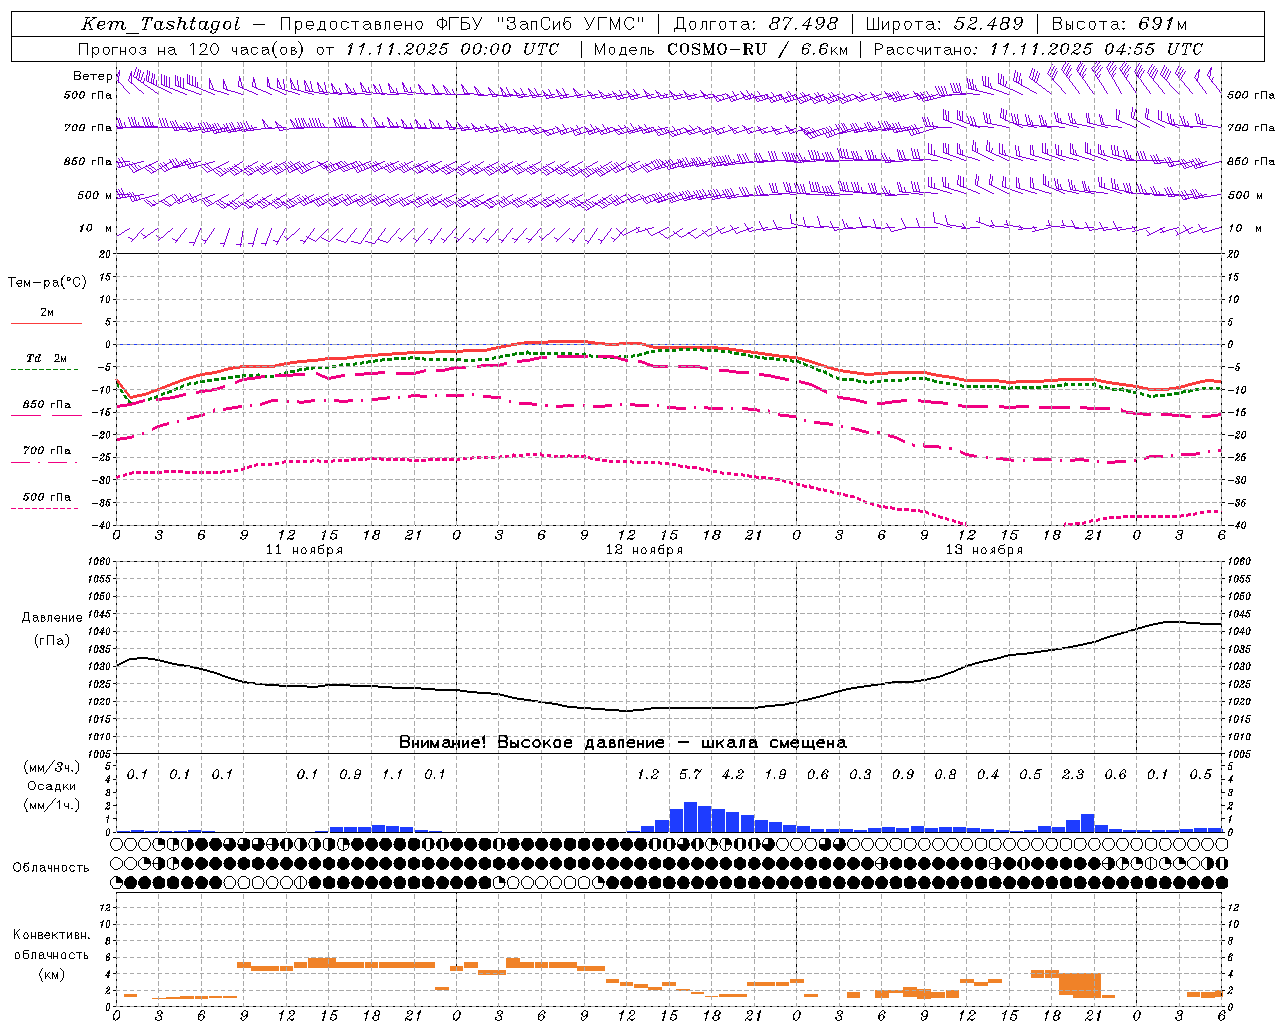The width and height of the screenshot is (1280, 1024).
Task: Click the 700 гПа temperature legend entry
Action: pyautogui.click(x=47, y=451)
